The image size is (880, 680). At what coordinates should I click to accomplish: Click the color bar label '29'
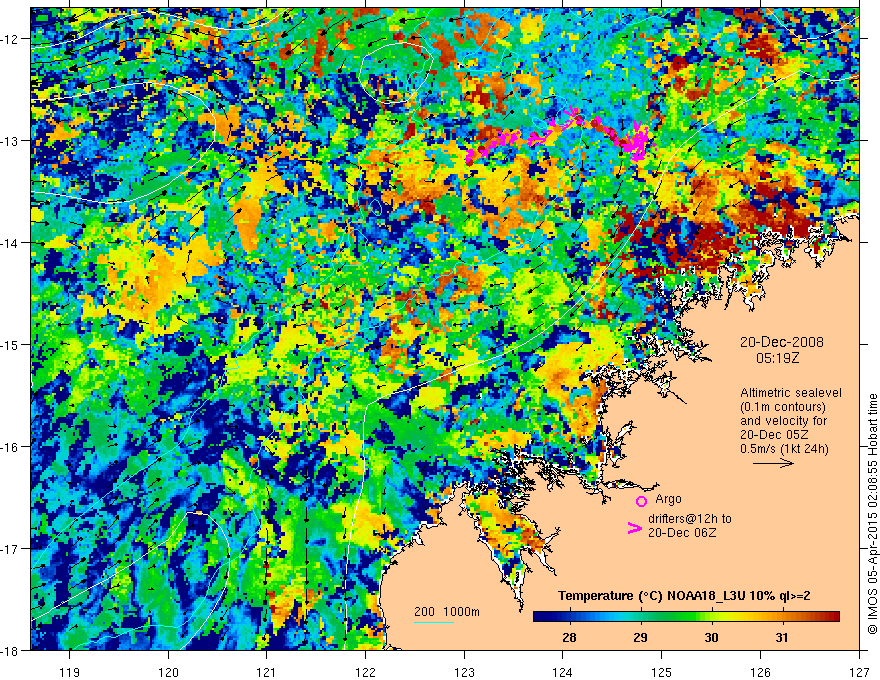click(640, 637)
